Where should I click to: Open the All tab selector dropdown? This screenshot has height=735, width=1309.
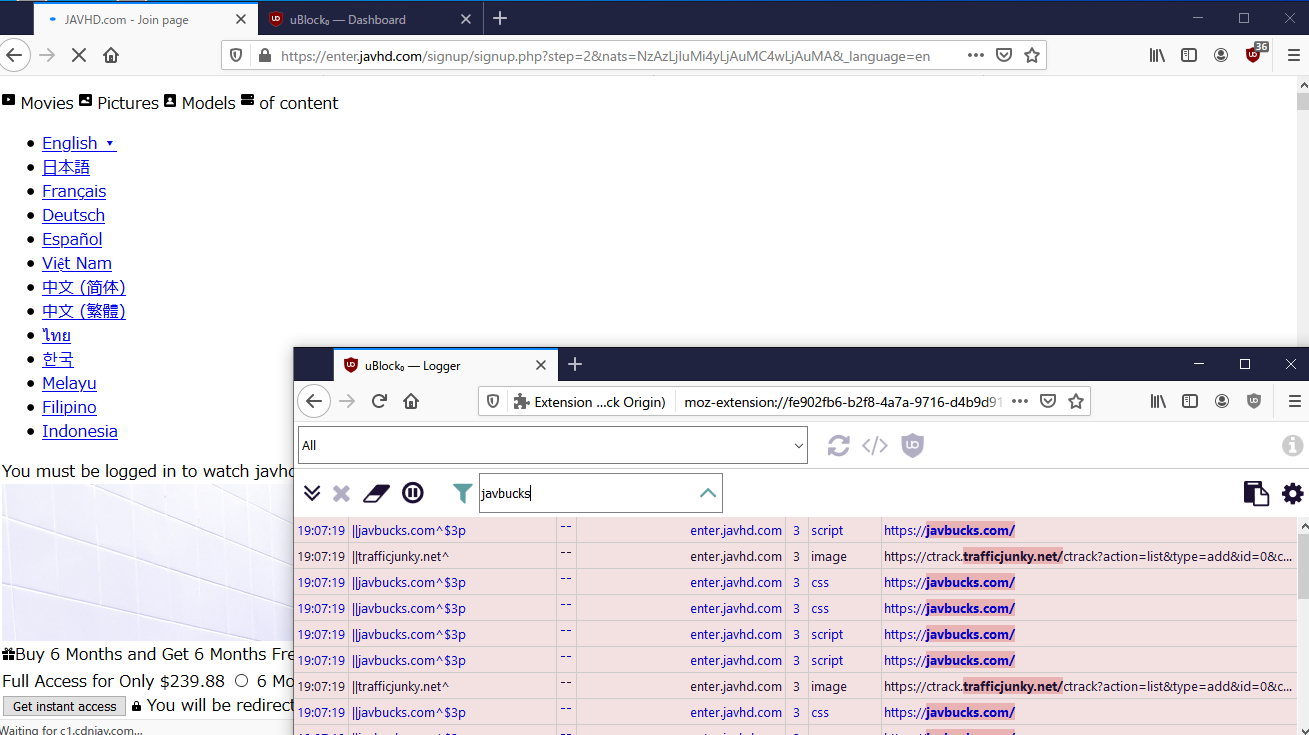[552, 445]
